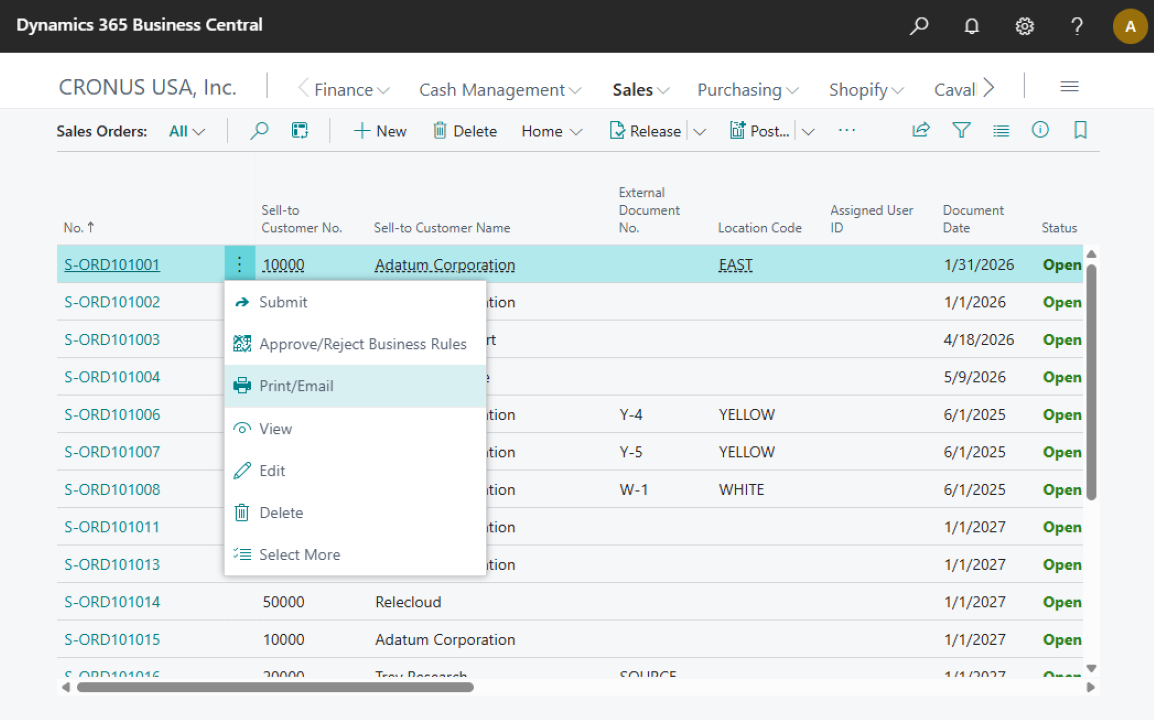Expand the Release dropdown arrow

[x=700, y=132]
